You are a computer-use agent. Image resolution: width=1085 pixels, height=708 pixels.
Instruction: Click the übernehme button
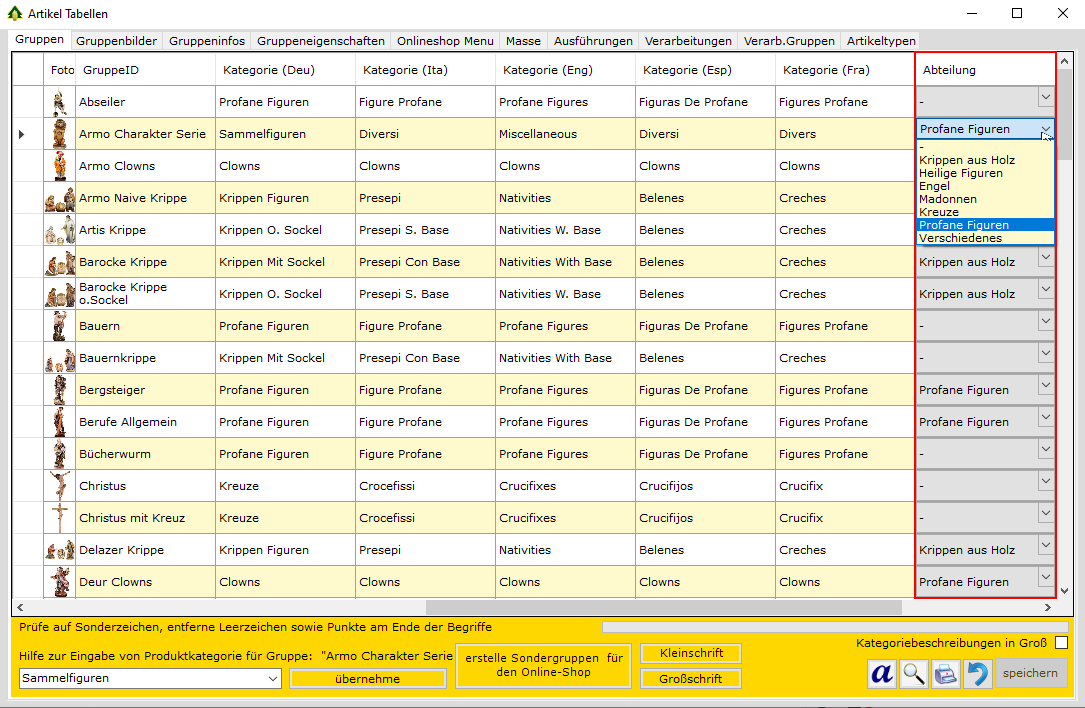[367, 679]
